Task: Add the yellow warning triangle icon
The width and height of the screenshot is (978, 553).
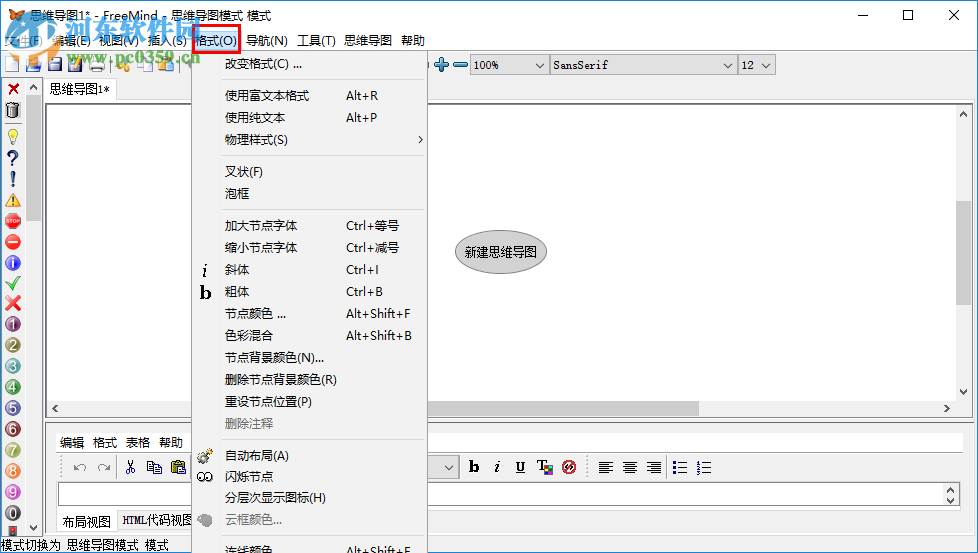Action: click(x=13, y=200)
